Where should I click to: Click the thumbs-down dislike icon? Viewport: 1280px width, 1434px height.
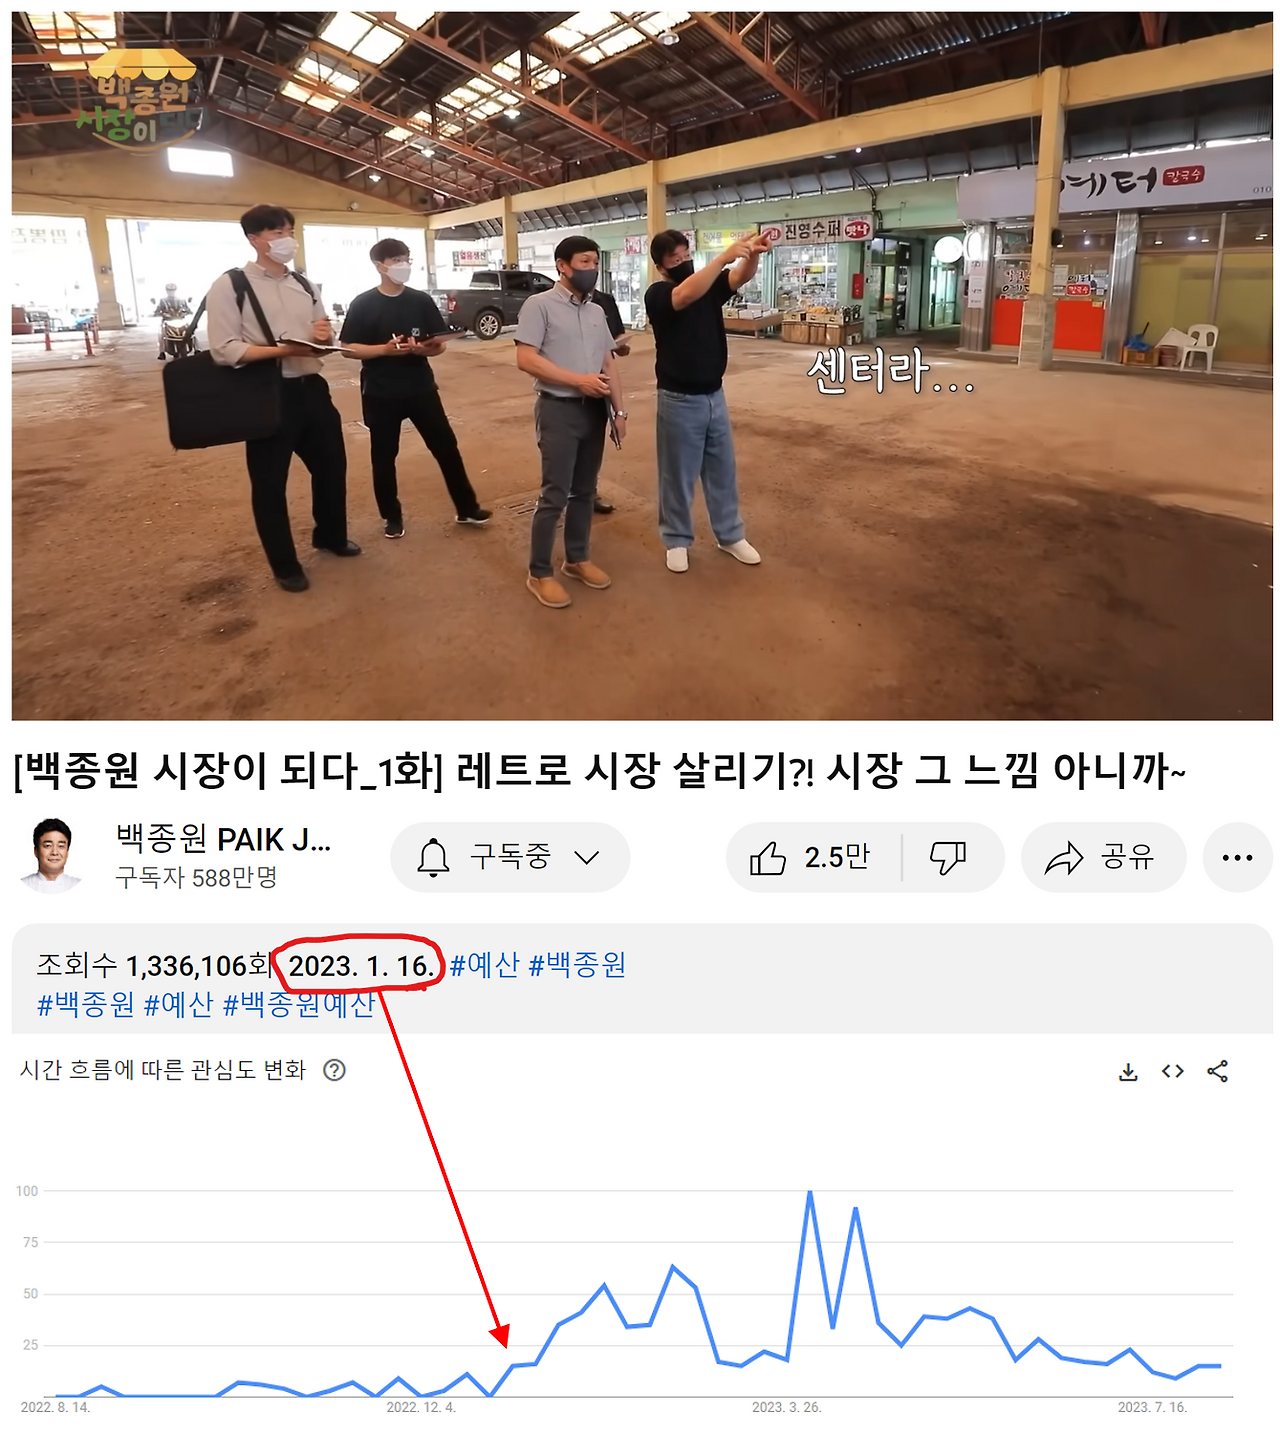(948, 858)
